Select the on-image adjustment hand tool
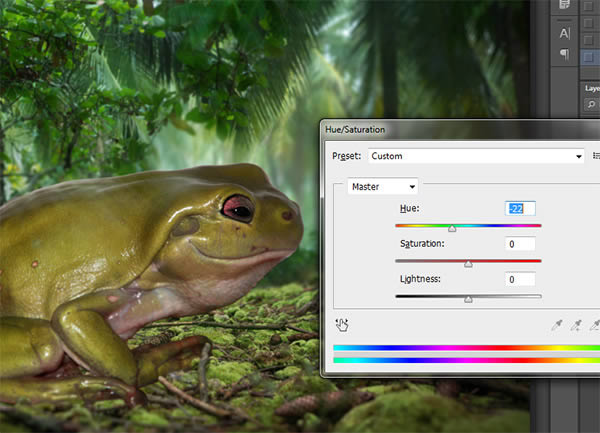Image resolution: width=600 pixels, height=433 pixels. point(342,325)
